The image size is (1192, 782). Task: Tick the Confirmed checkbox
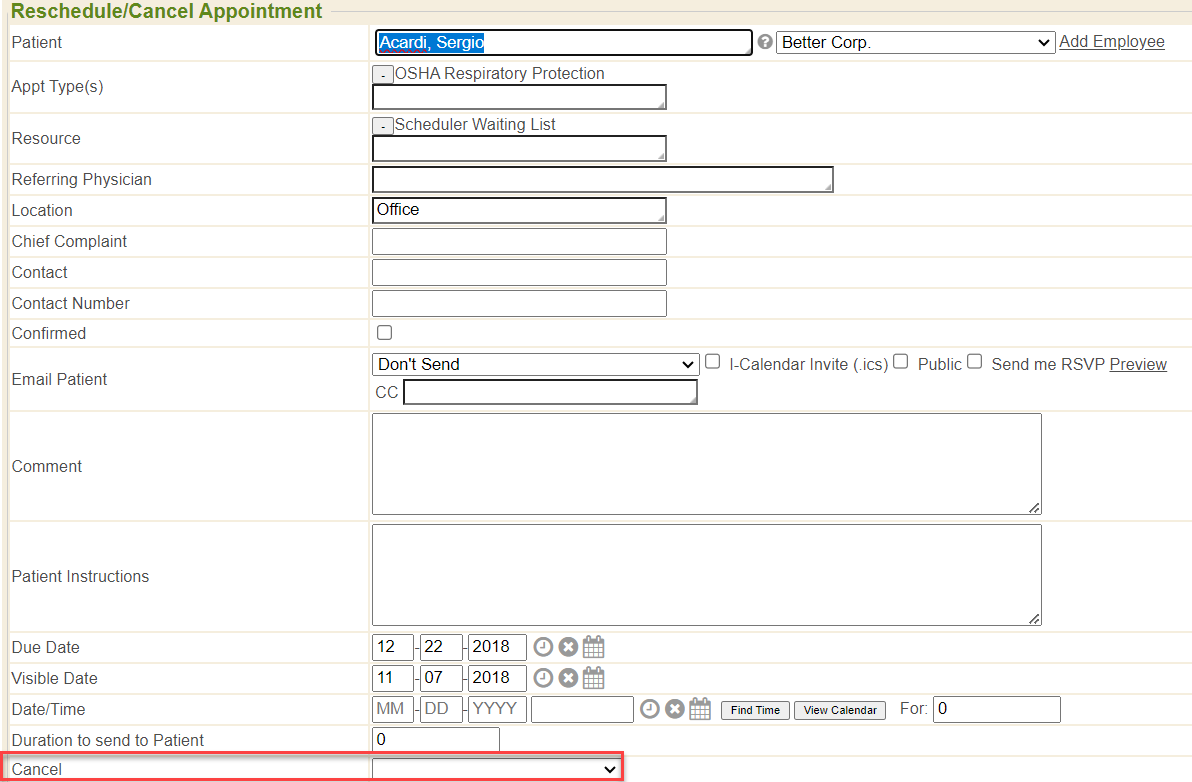click(384, 333)
